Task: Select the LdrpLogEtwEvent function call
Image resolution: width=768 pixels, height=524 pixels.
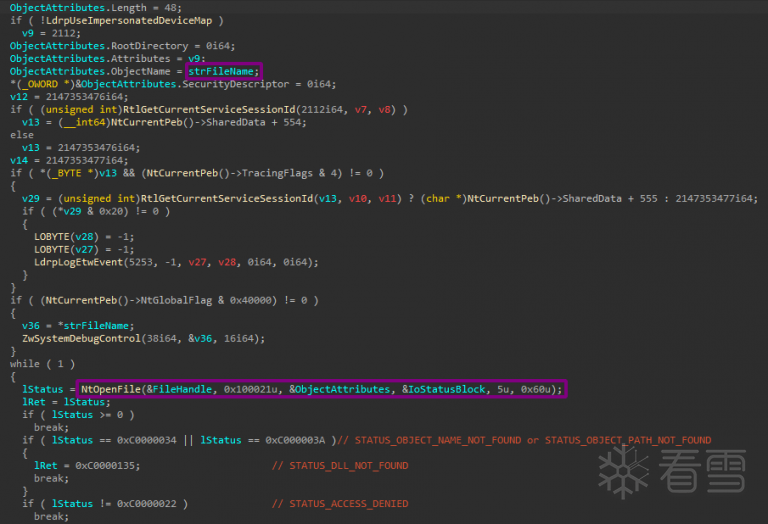Action: pos(176,262)
